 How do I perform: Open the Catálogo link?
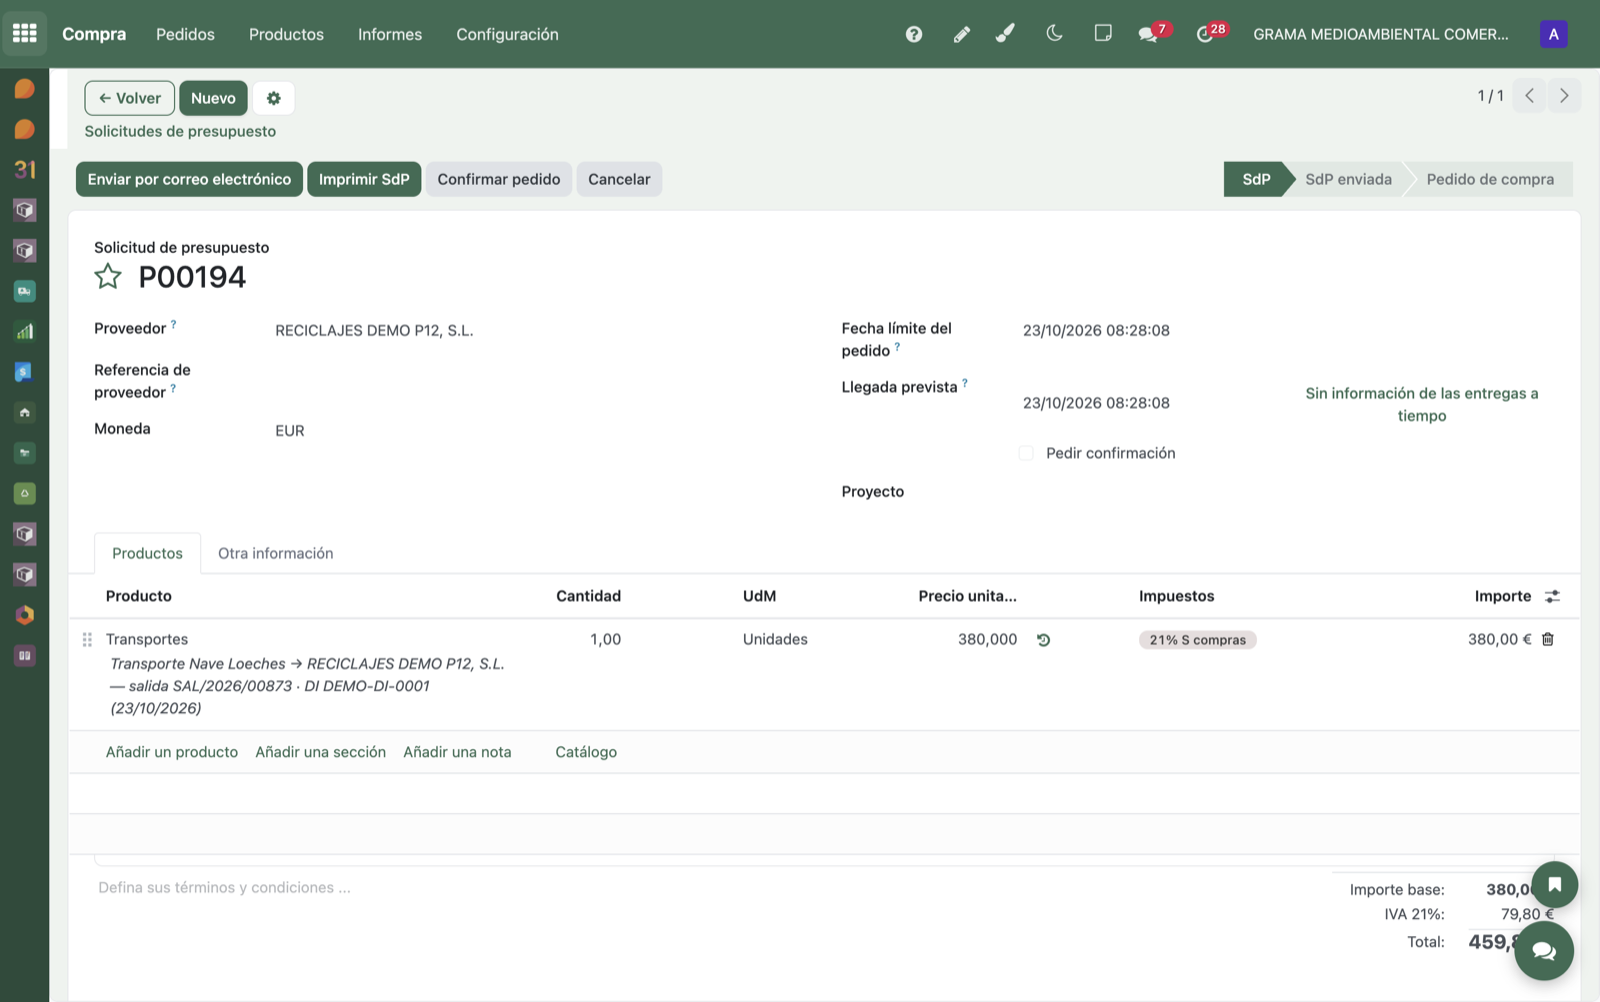pos(586,752)
